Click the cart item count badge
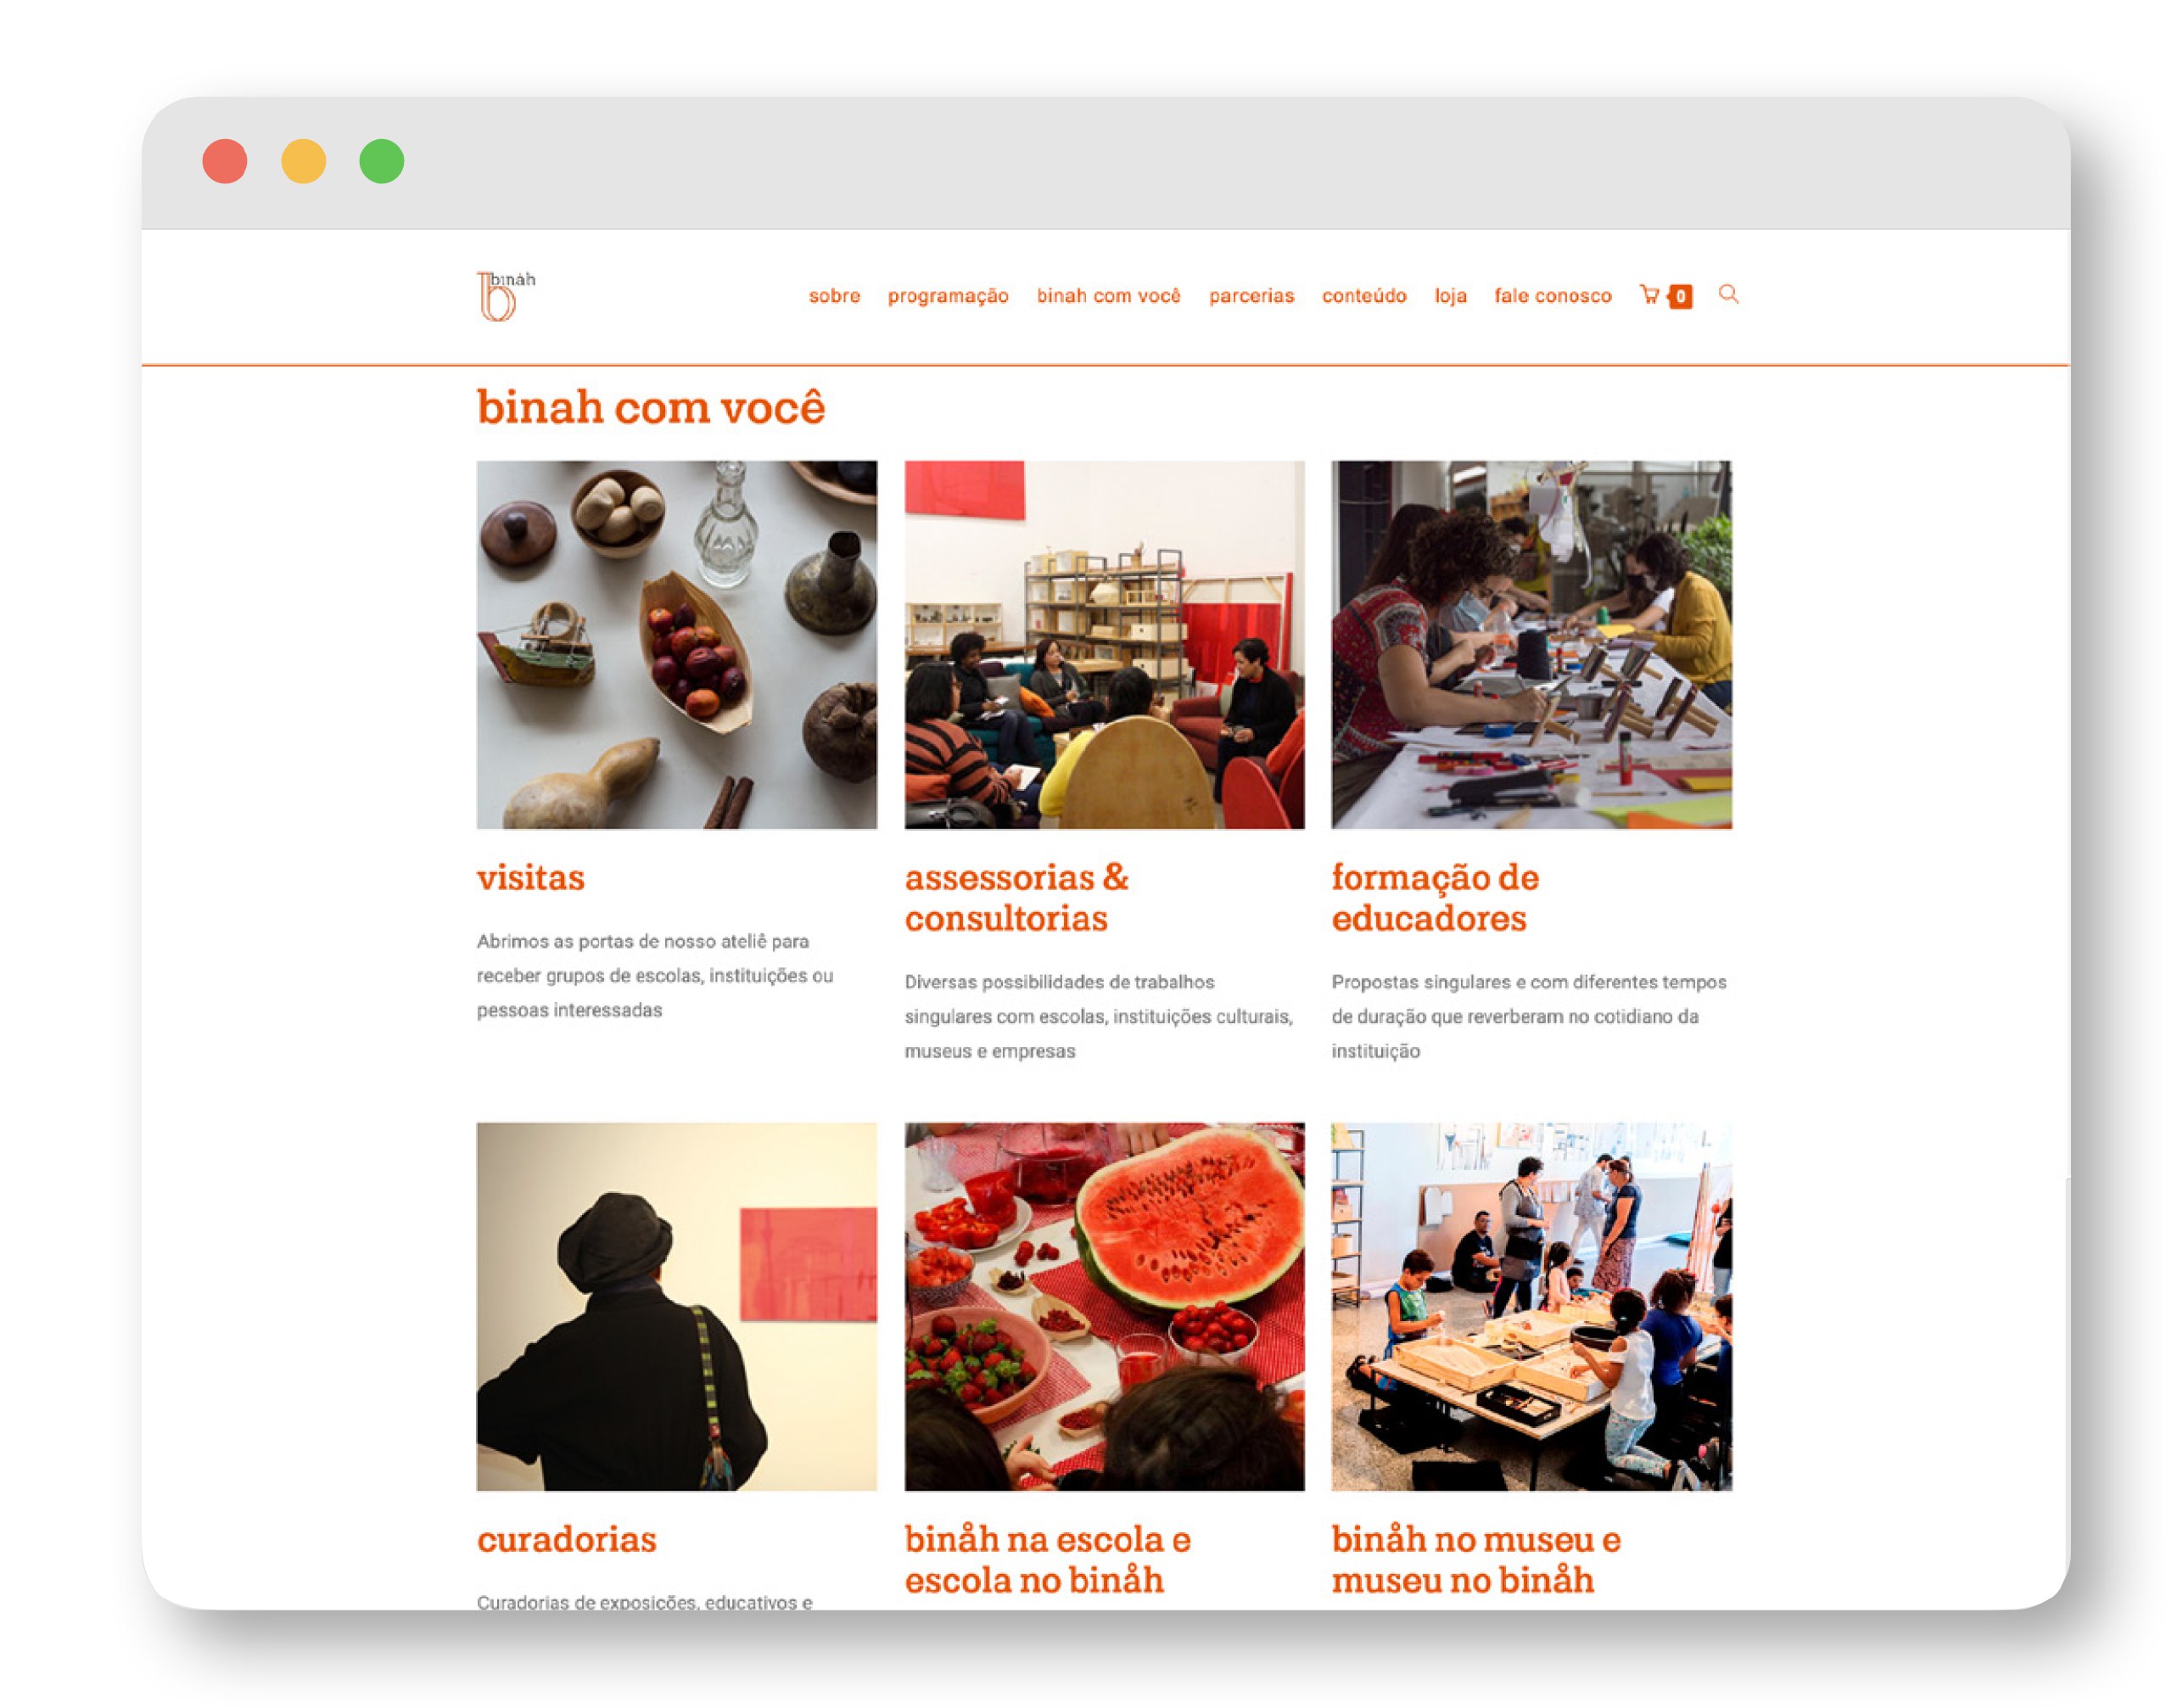 pos(1681,296)
